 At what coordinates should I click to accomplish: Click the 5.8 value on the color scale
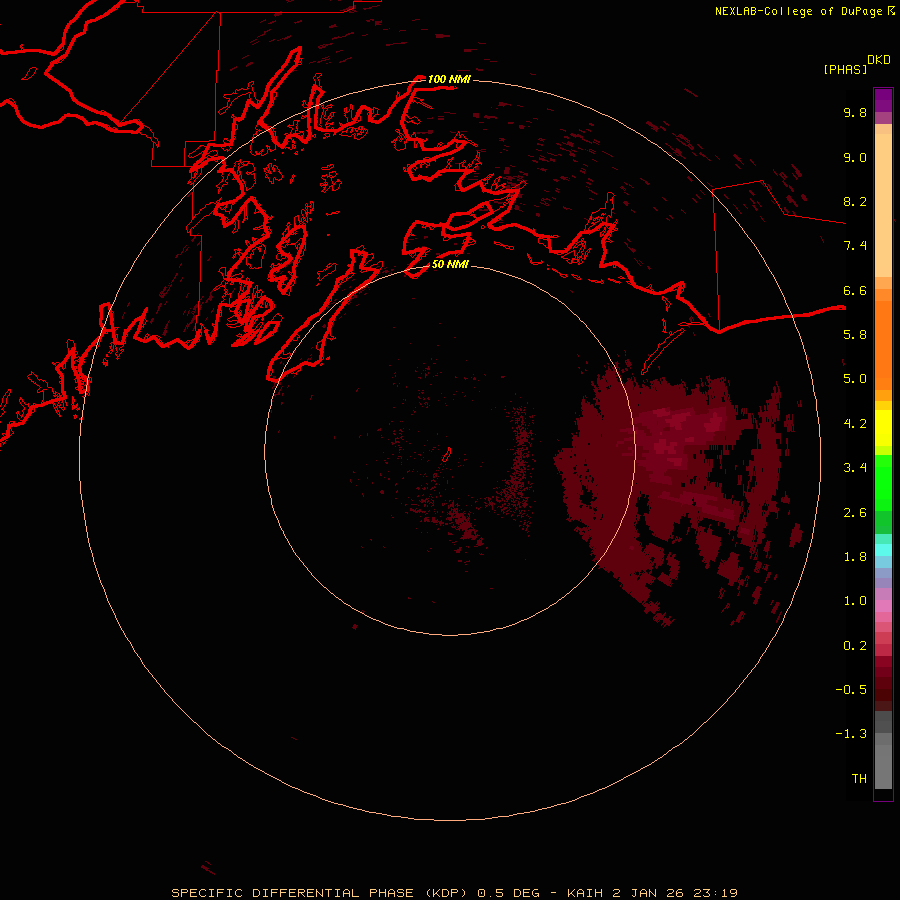(x=855, y=335)
